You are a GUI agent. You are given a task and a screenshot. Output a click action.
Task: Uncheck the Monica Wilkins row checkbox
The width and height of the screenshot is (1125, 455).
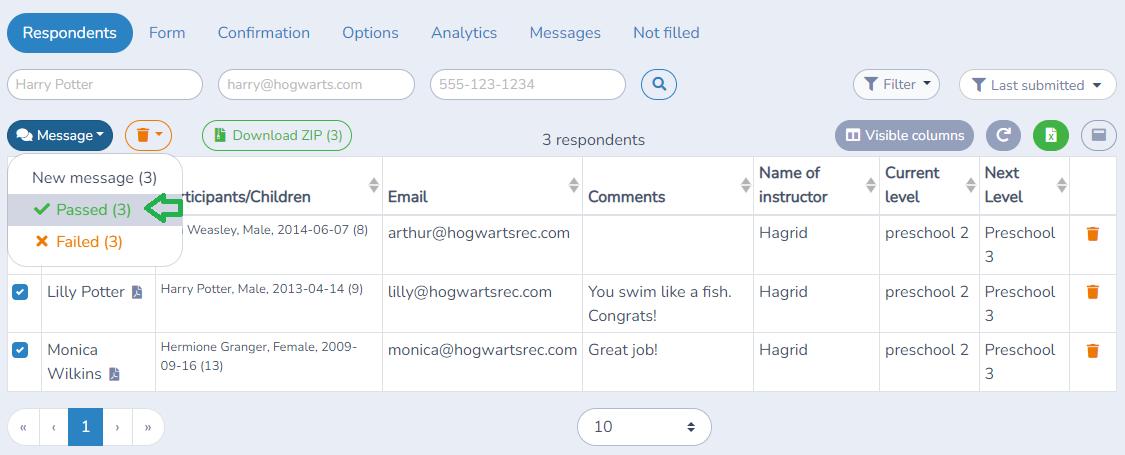coord(20,350)
